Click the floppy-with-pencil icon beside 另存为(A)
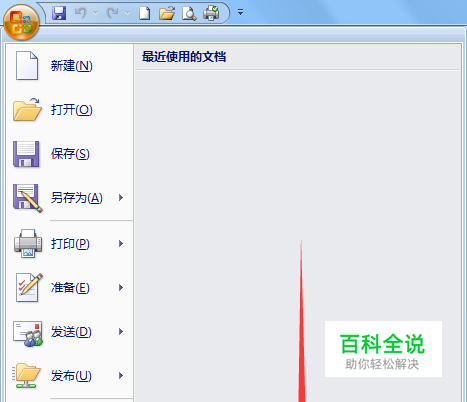 [x=28, y=198]
